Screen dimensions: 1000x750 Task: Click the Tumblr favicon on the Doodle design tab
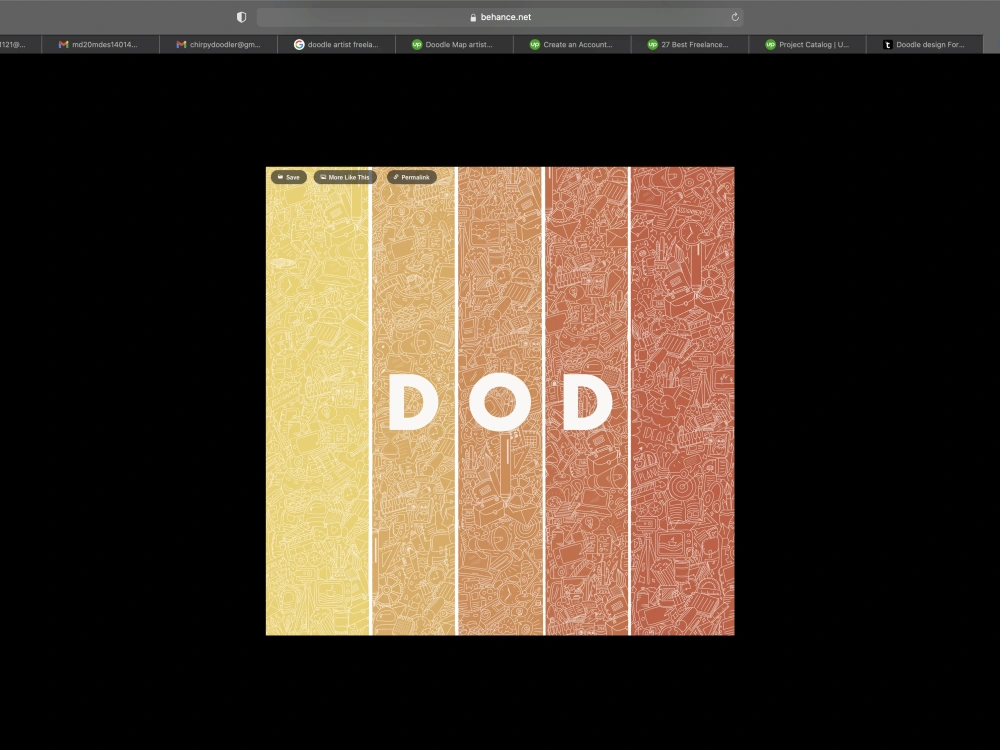tap(887, 44)
